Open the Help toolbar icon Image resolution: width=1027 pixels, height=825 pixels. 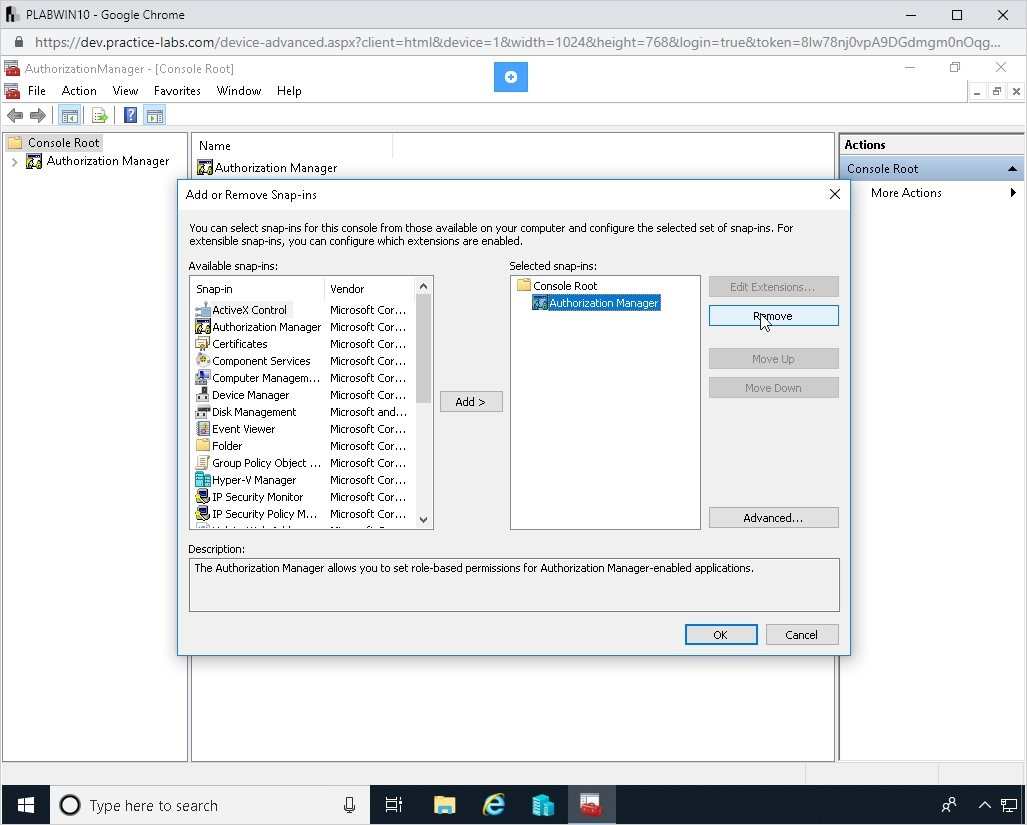pyautogui.click(x=130, y=116)
